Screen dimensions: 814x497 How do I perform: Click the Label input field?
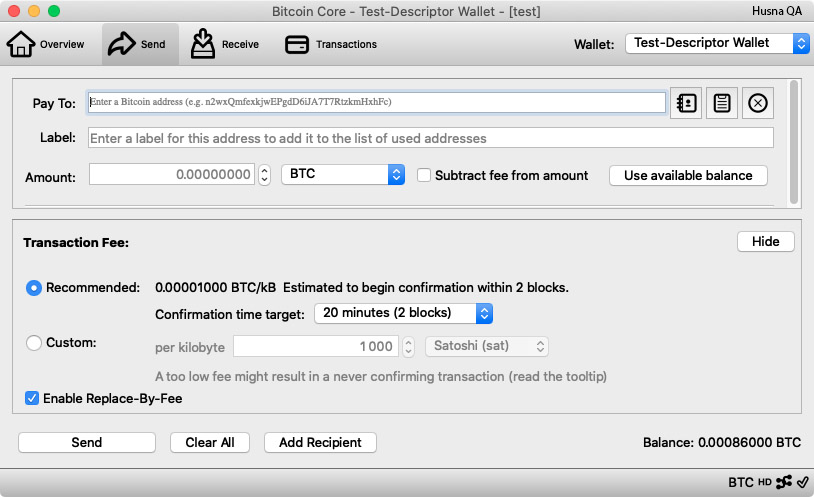coord(430,138)
